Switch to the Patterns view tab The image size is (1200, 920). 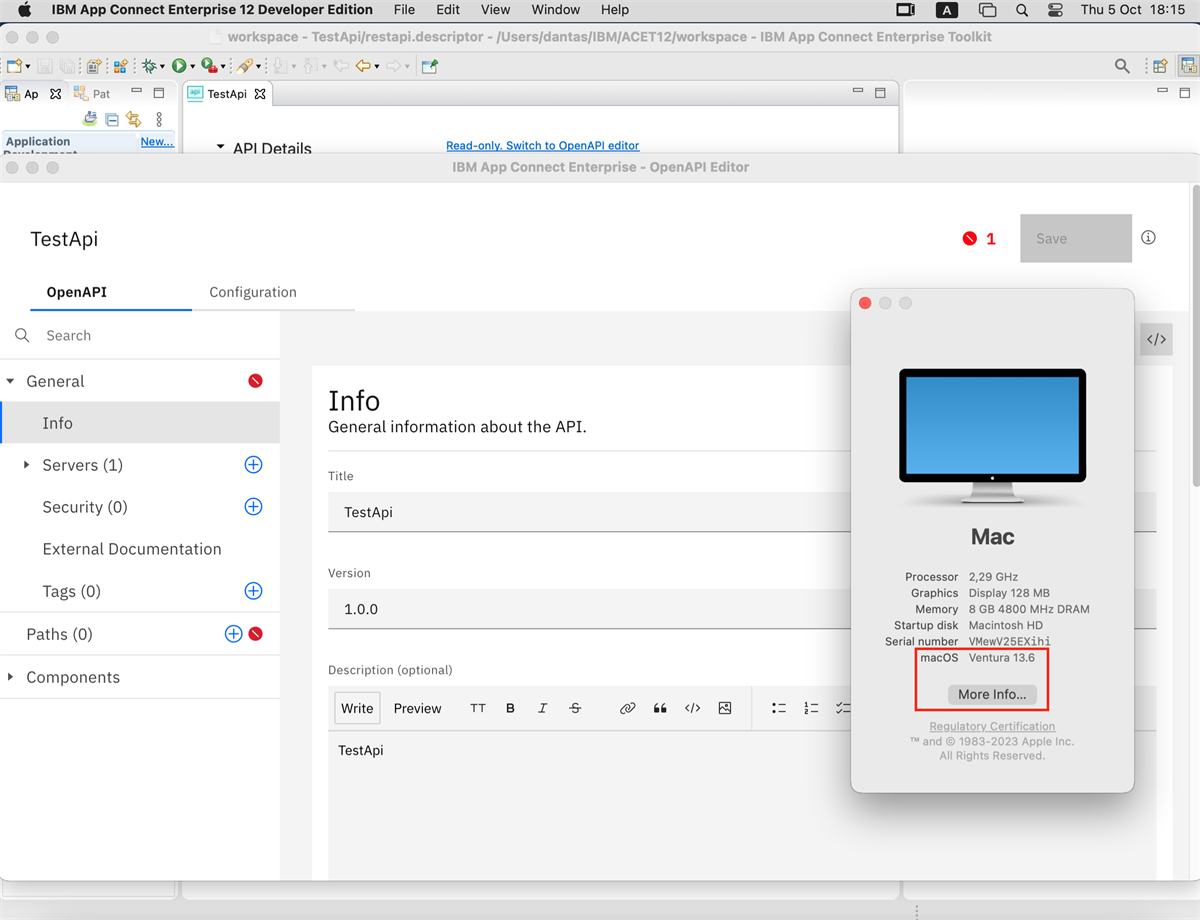(x=92, y=94)
